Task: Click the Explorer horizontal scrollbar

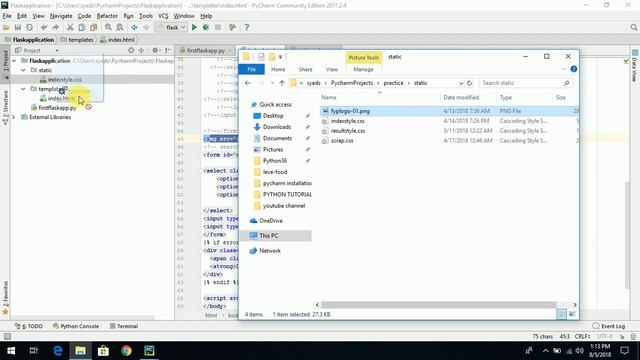Action: [439, 305]
